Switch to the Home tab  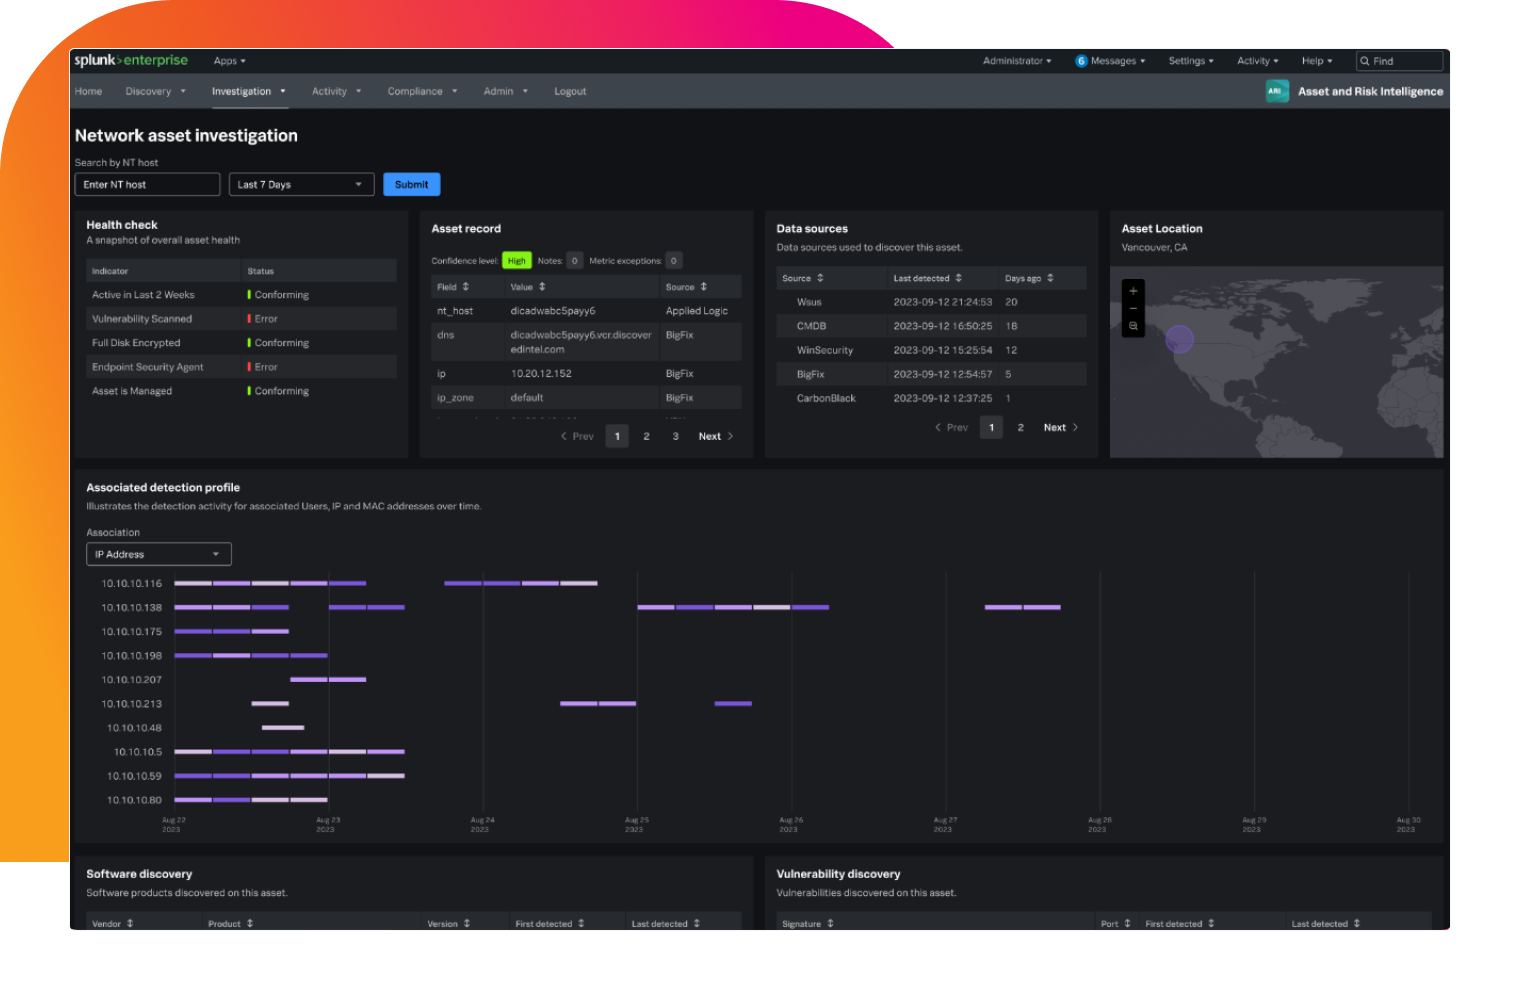click(88, 91)
